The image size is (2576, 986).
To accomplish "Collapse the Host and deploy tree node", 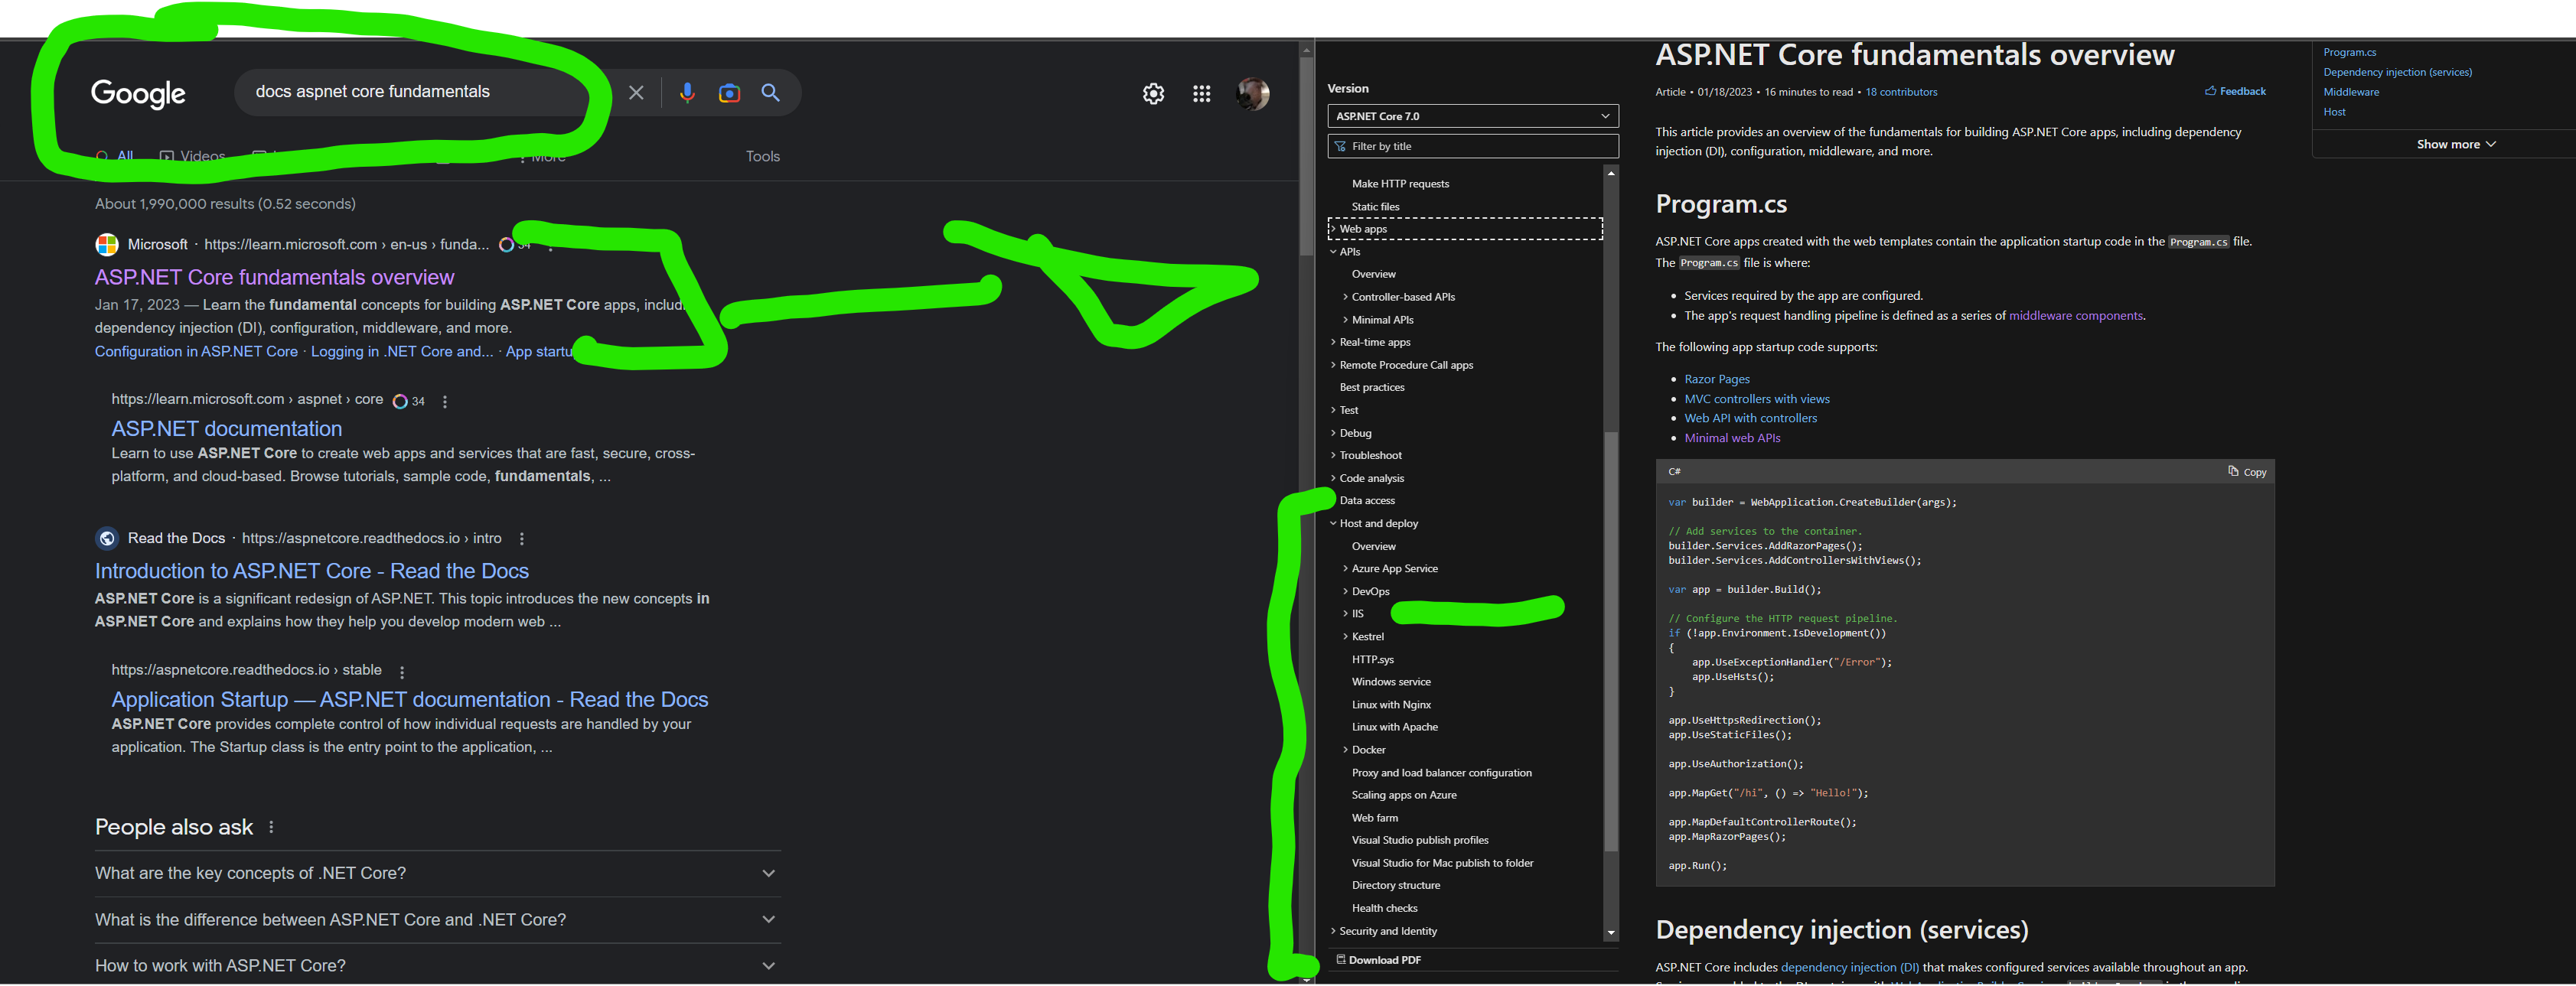I will pos(1333,523).
